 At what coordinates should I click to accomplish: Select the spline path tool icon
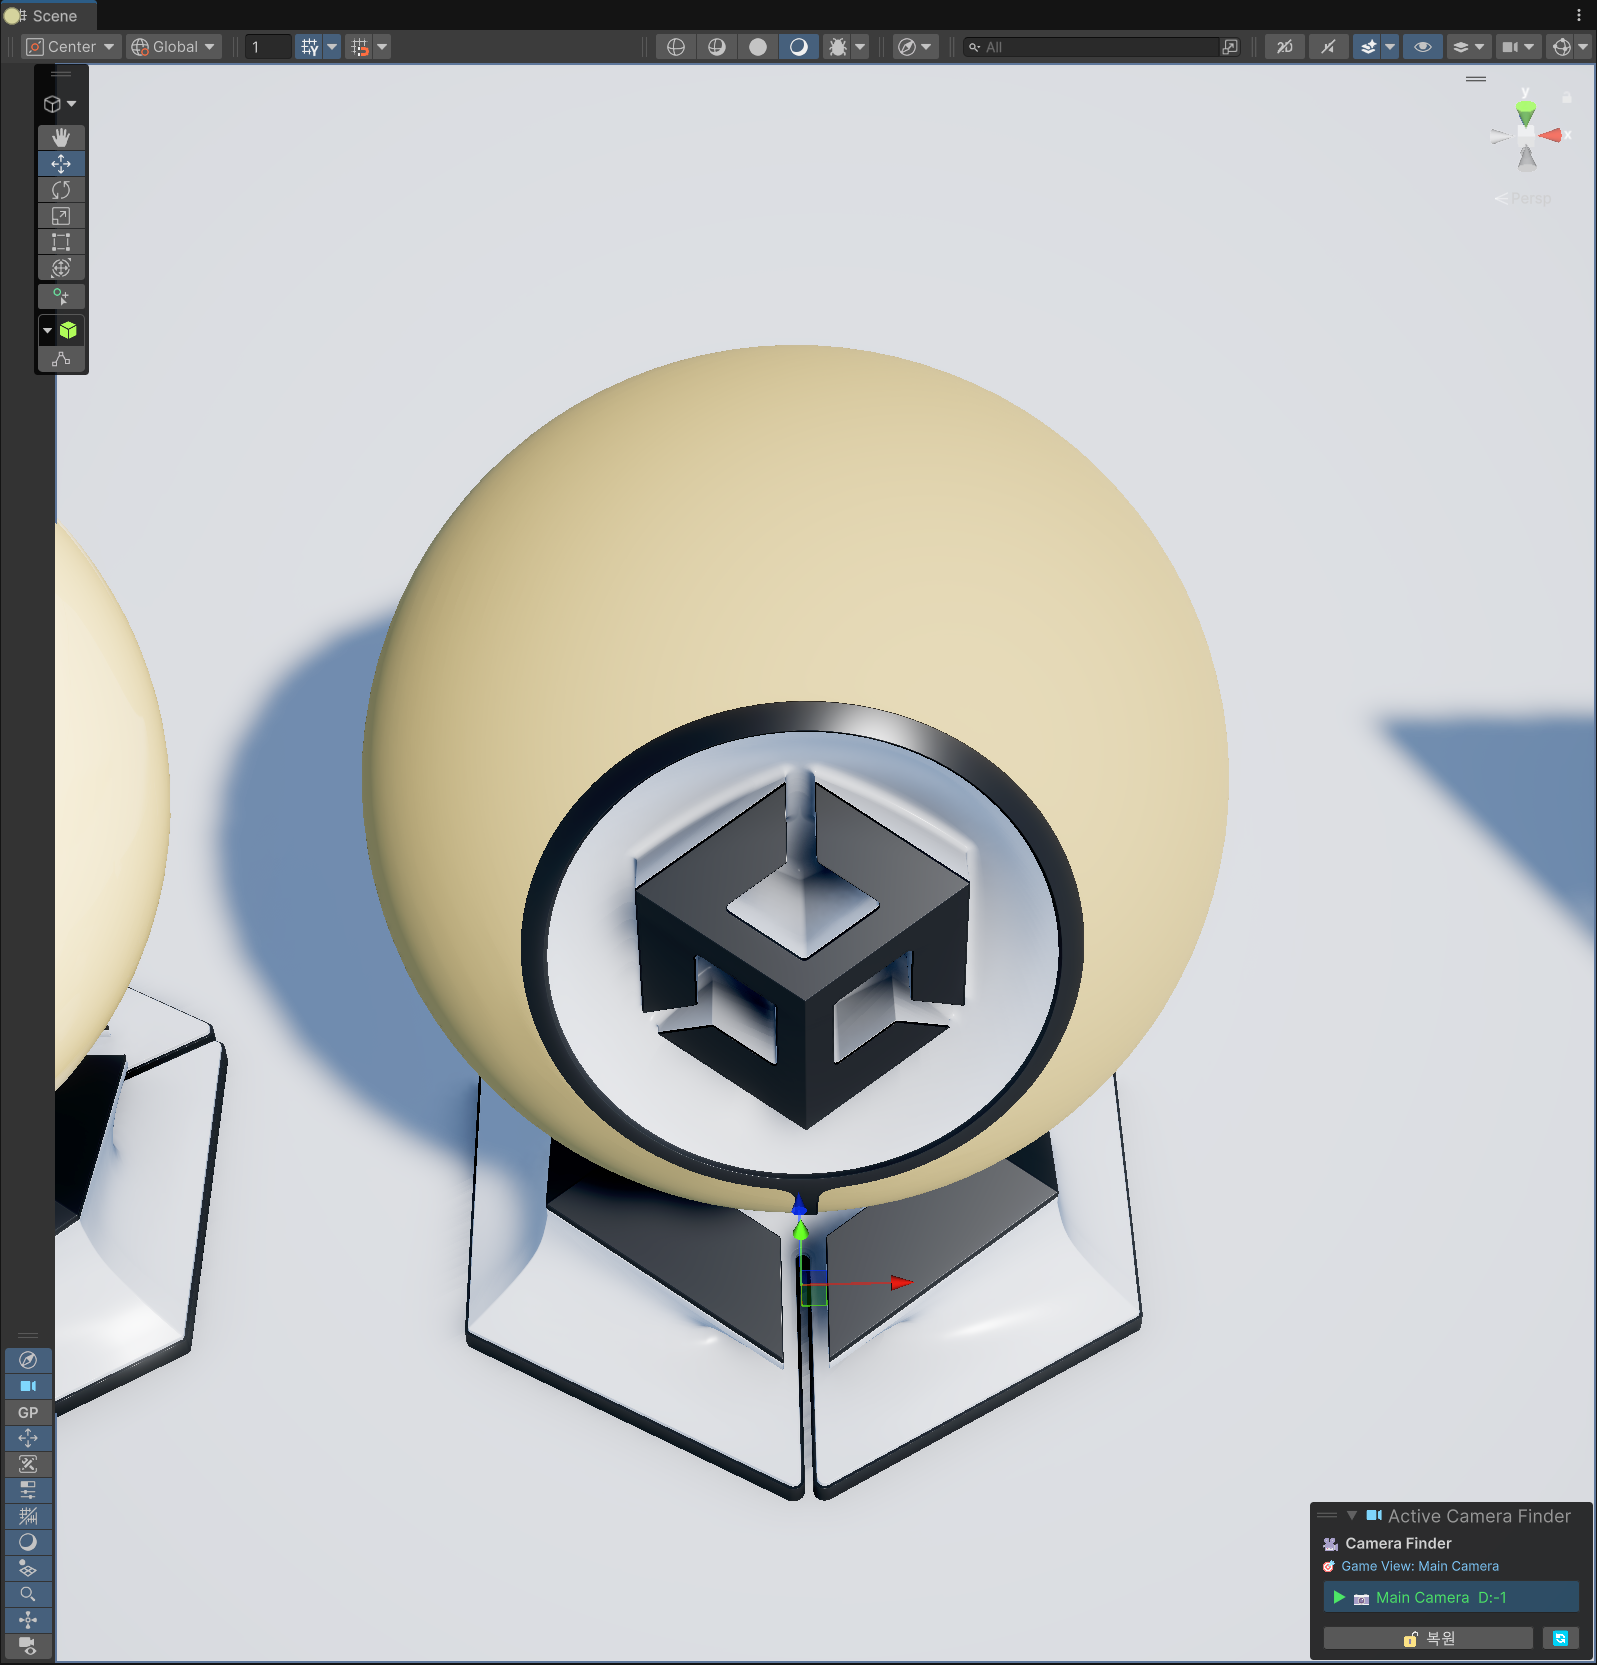coord(61,359)
